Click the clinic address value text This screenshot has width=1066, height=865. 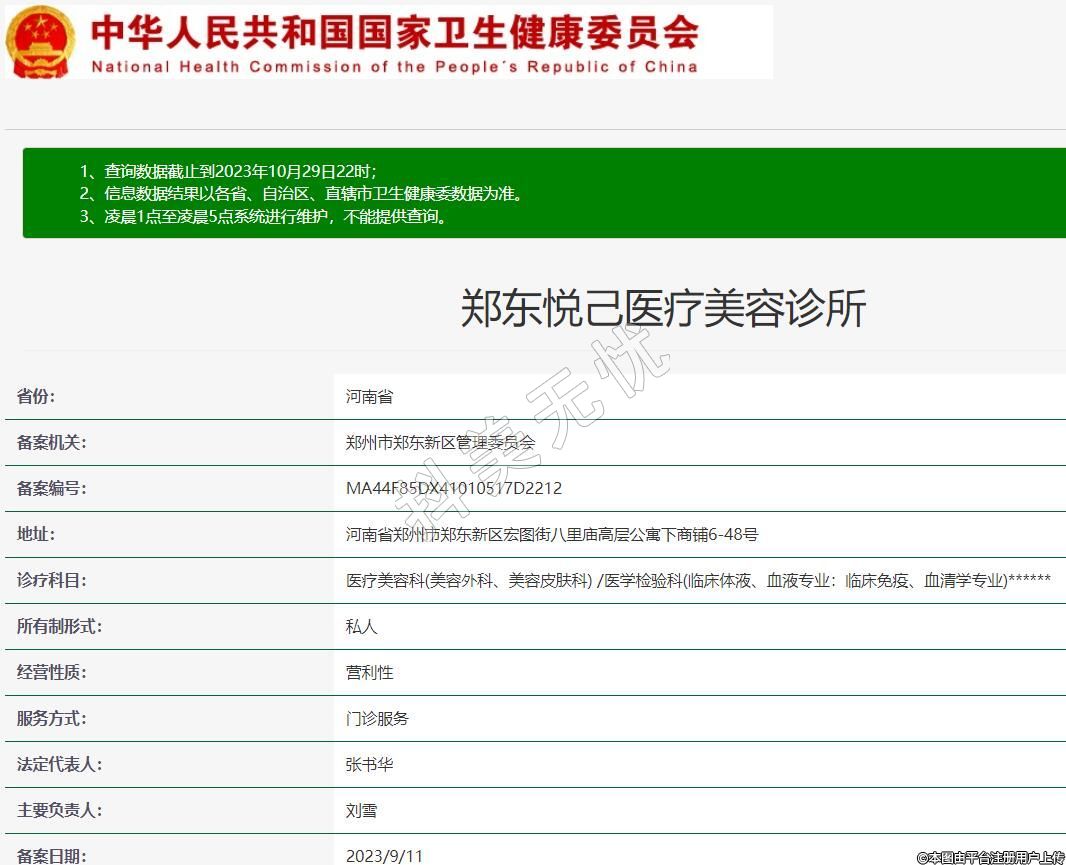coord(552,535)
